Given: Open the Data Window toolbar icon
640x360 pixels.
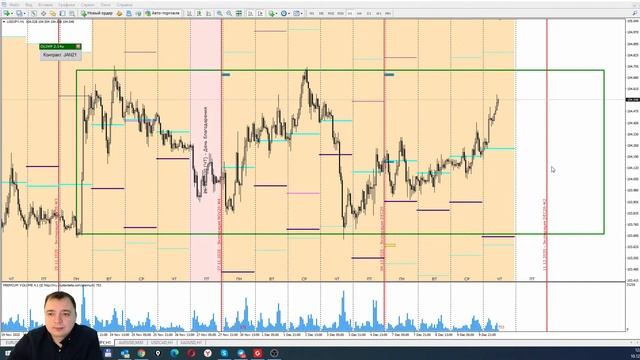Looking at the screenshot, I should tap(43, 13).
